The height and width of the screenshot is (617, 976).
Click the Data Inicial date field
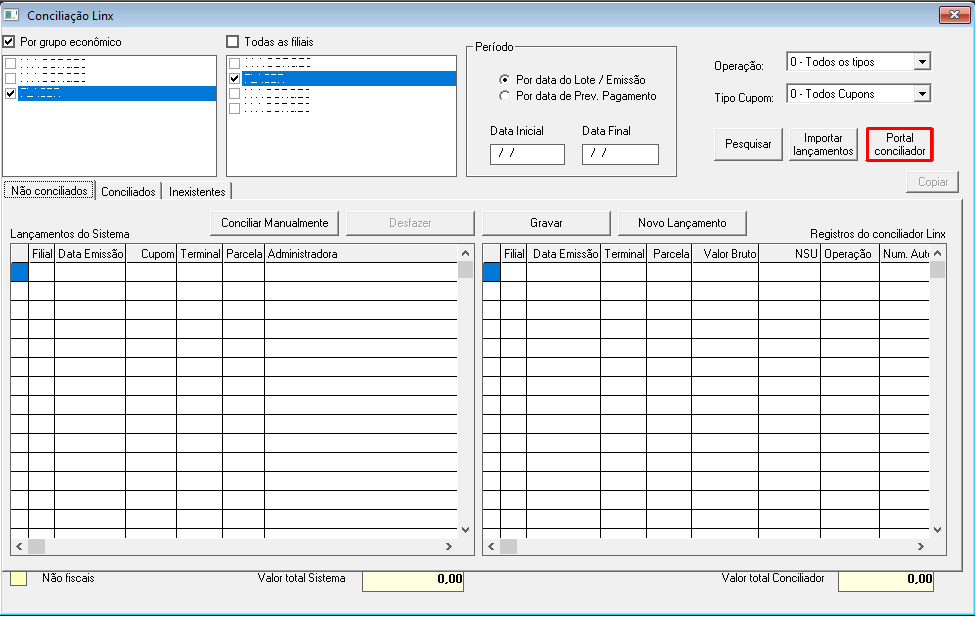click(527, 154)
